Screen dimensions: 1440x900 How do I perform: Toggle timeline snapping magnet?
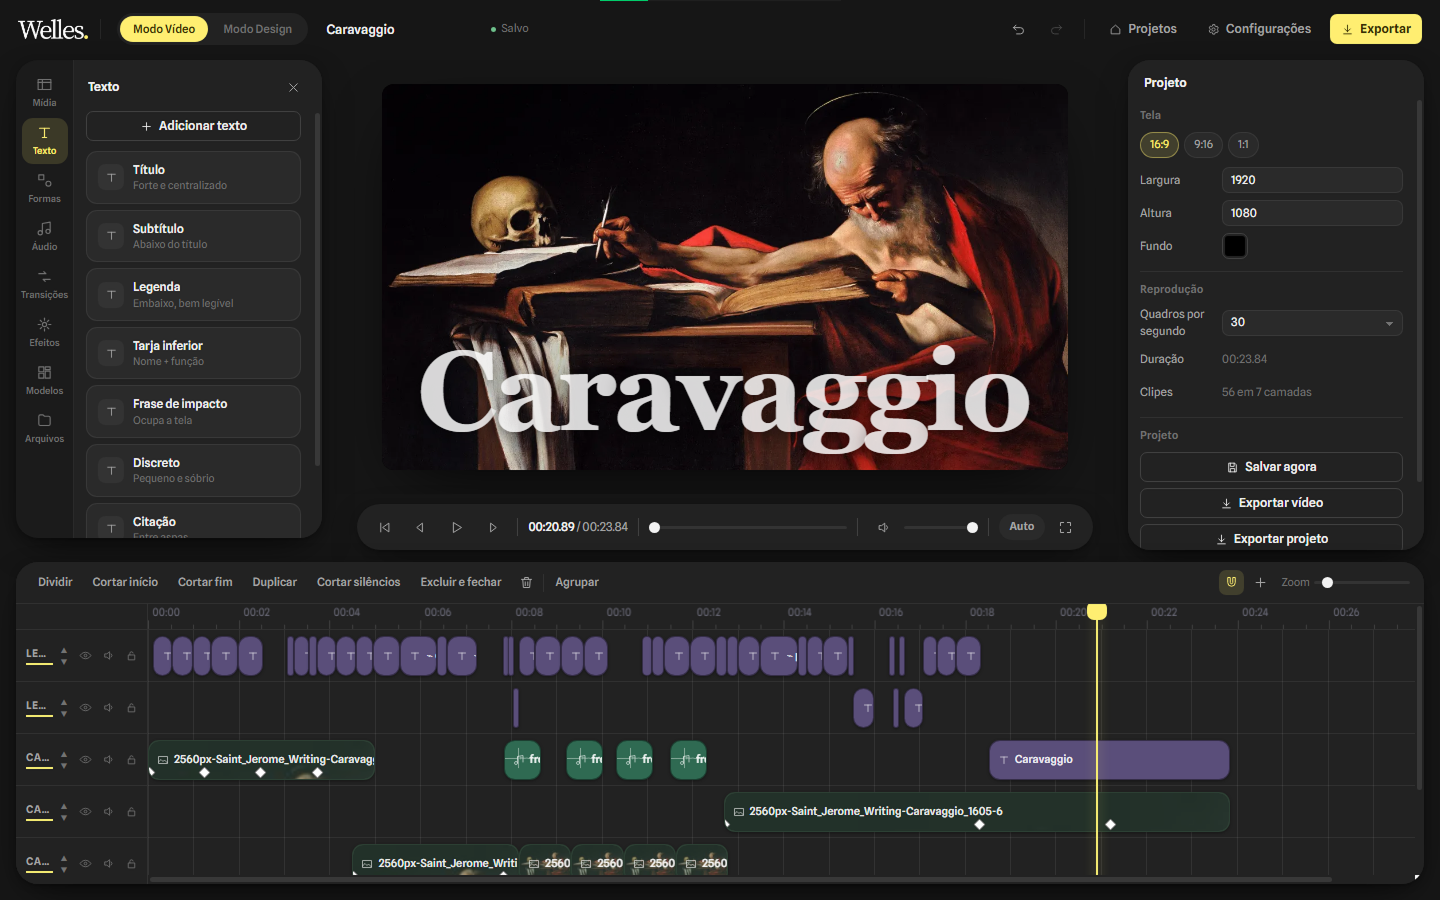point(1231,582)
